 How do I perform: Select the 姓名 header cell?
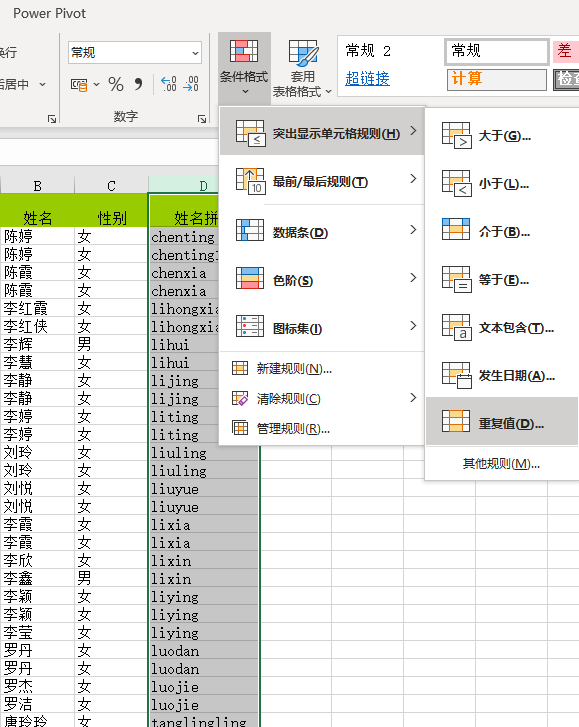(38, 211)
